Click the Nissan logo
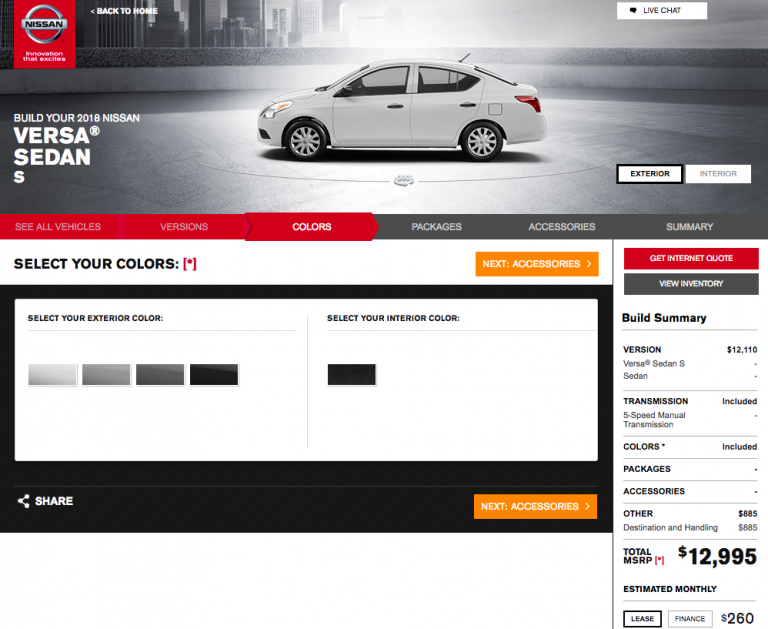 point(44,33)
